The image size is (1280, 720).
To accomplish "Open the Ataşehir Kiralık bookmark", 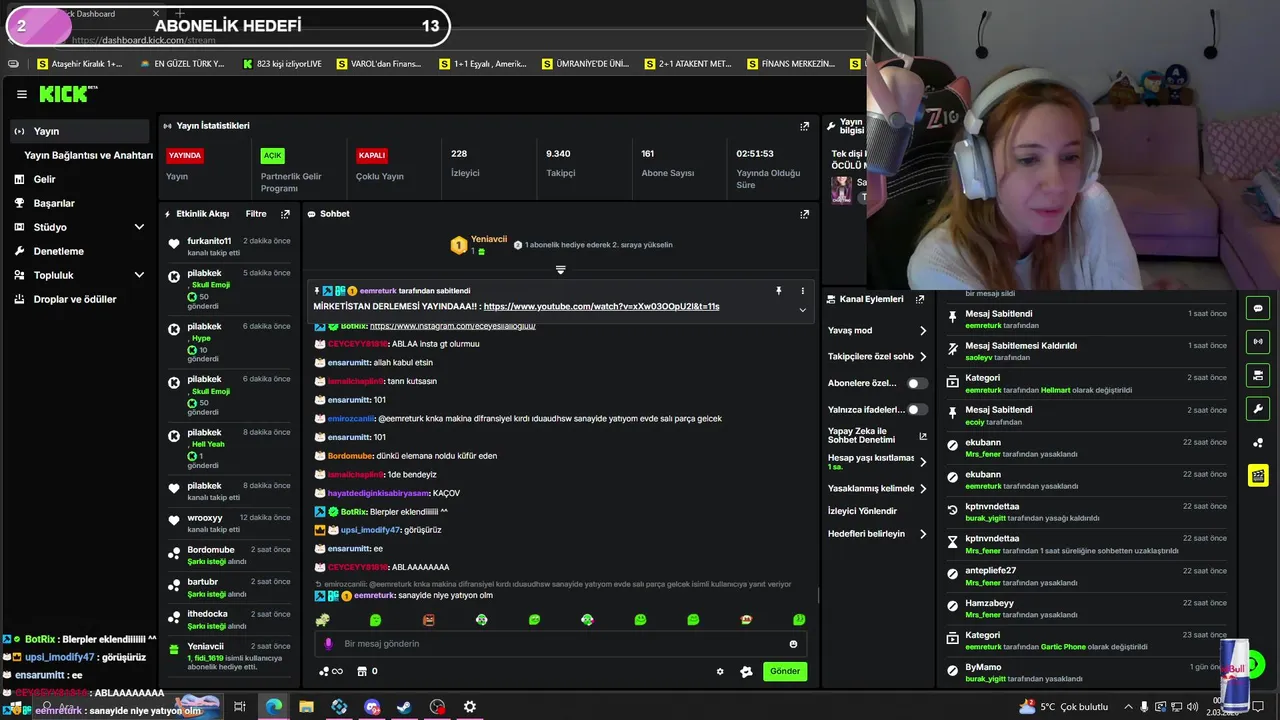I will [79, 64].
